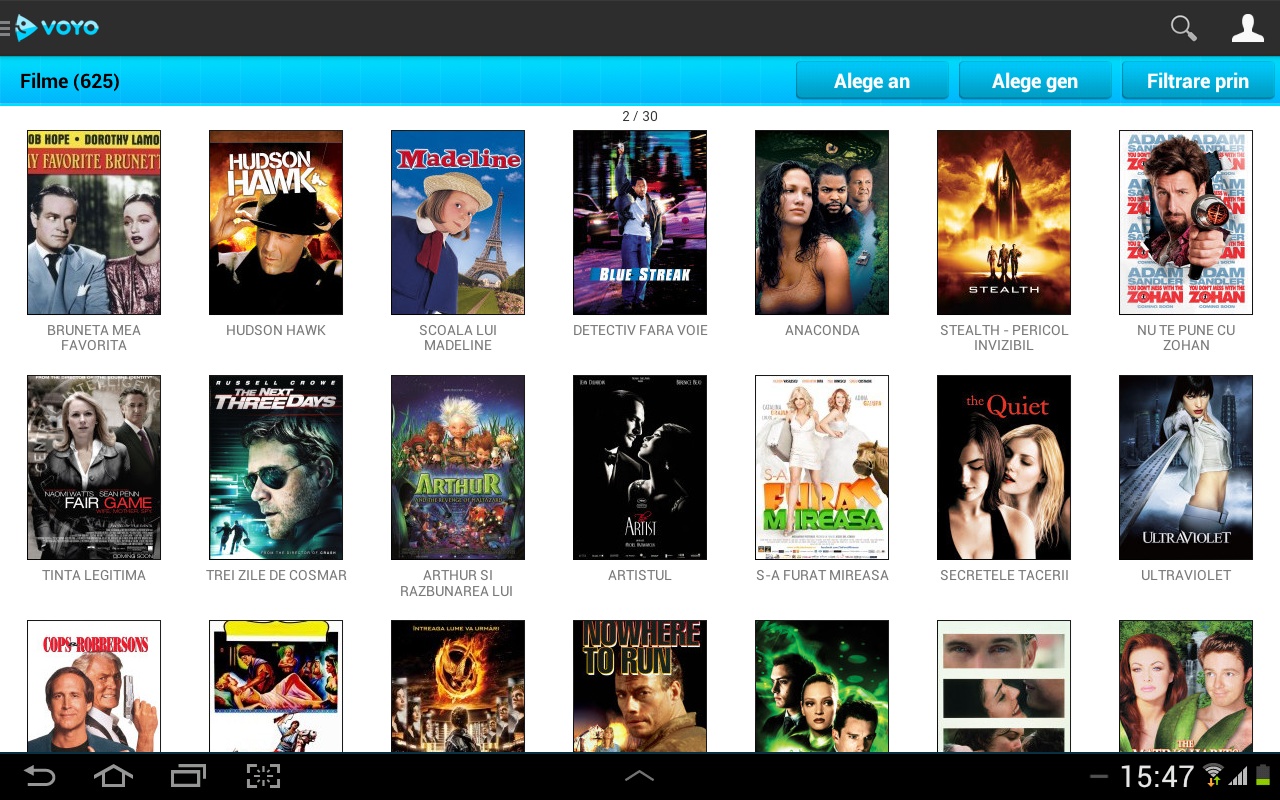Select the title HUDSON HAWK
This screenshot has height=800, width=1280.
[276, 330]
